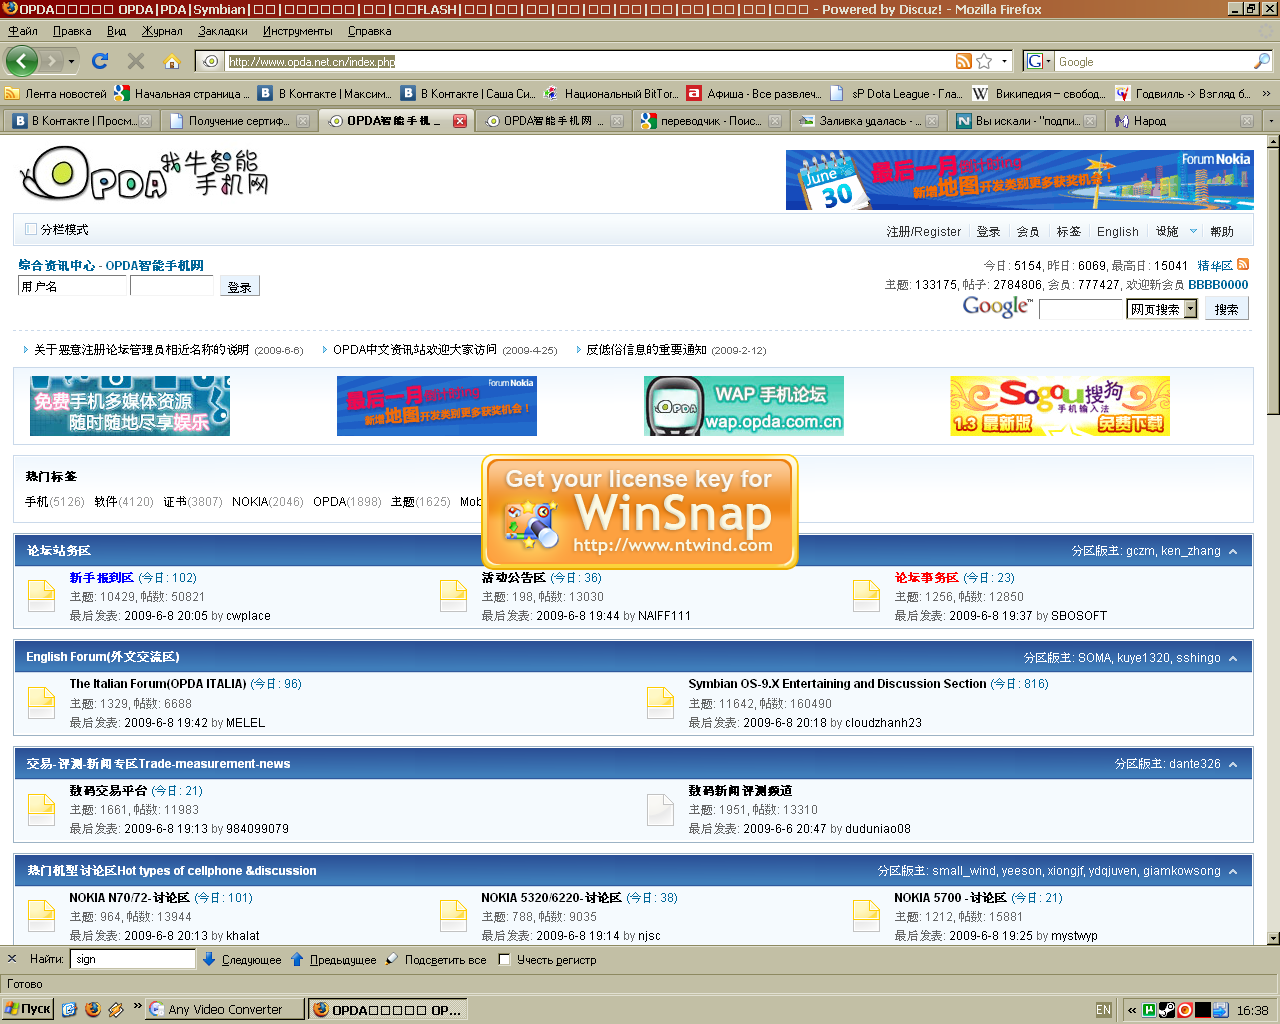Bookmark the page with the star icon
This screenshot has width=1280, height=1024.
[x=984, y=61]
